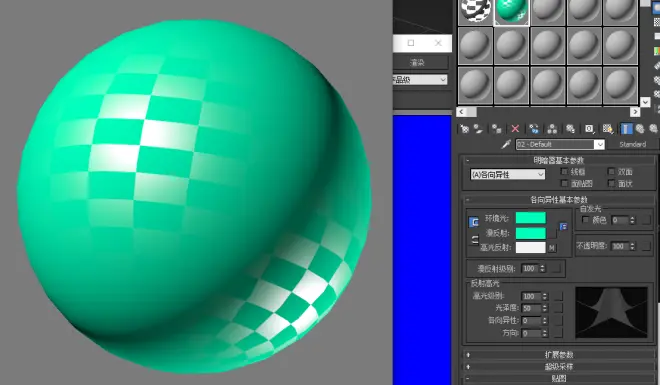660x385 pixels.
Task: Enable the 双面 two-sided checkbox
Action: [x=611, y=172]
